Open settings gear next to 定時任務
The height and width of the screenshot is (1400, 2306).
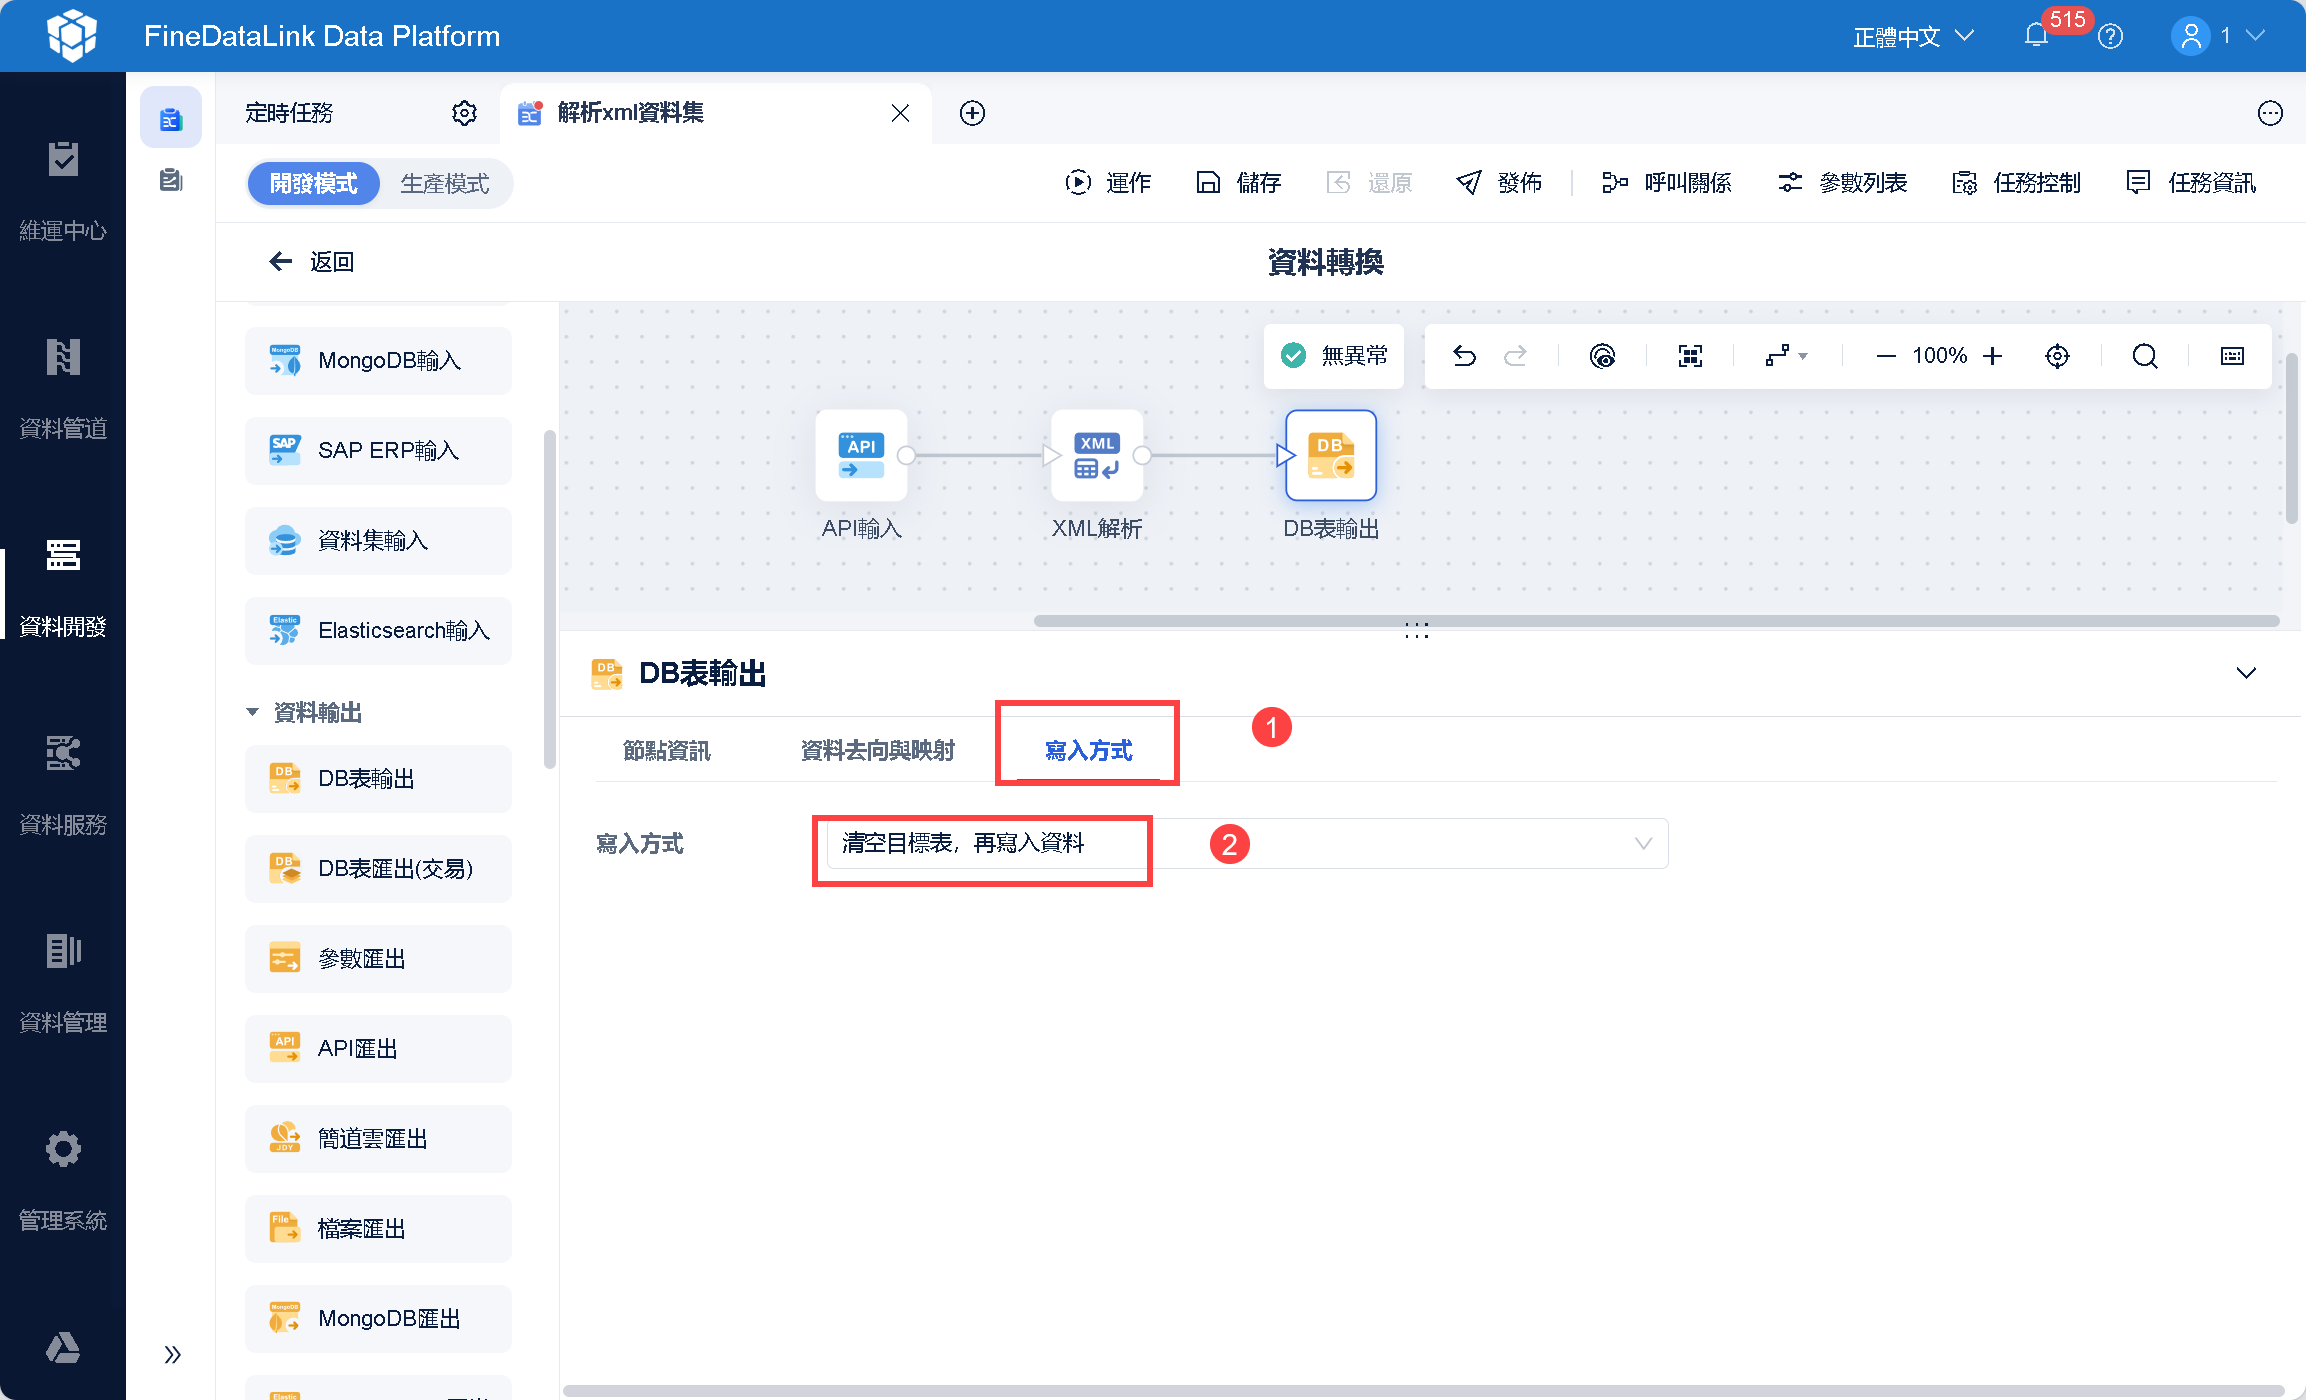464,113
